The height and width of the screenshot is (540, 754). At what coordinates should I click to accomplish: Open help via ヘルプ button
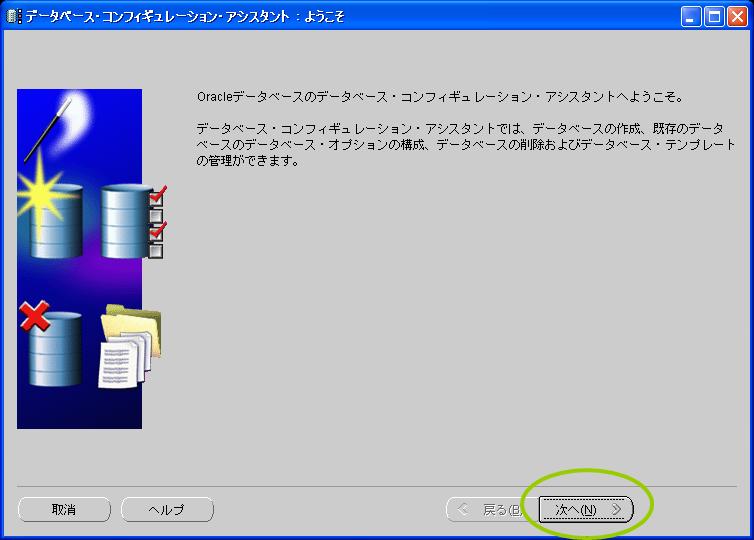(167, 509)
